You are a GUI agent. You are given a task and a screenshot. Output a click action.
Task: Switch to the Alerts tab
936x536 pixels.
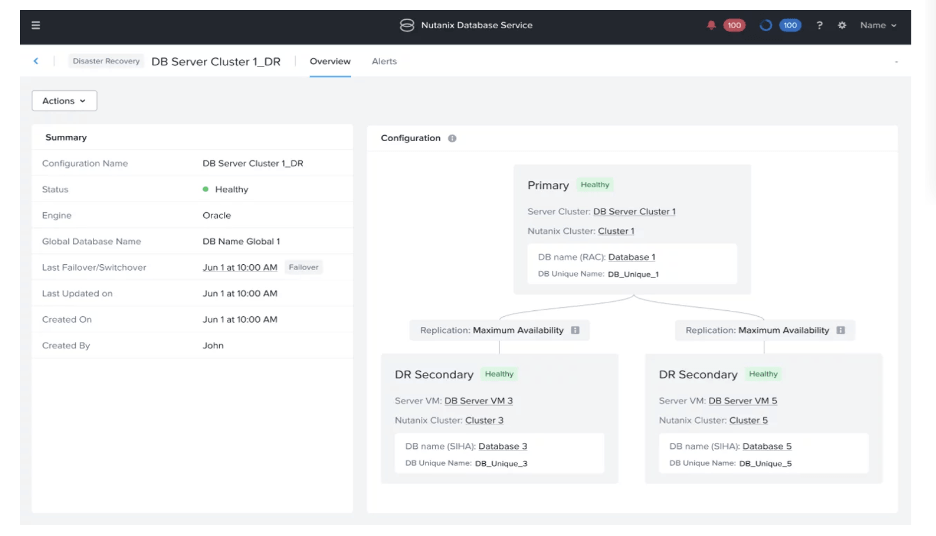[x=384, y=61]
